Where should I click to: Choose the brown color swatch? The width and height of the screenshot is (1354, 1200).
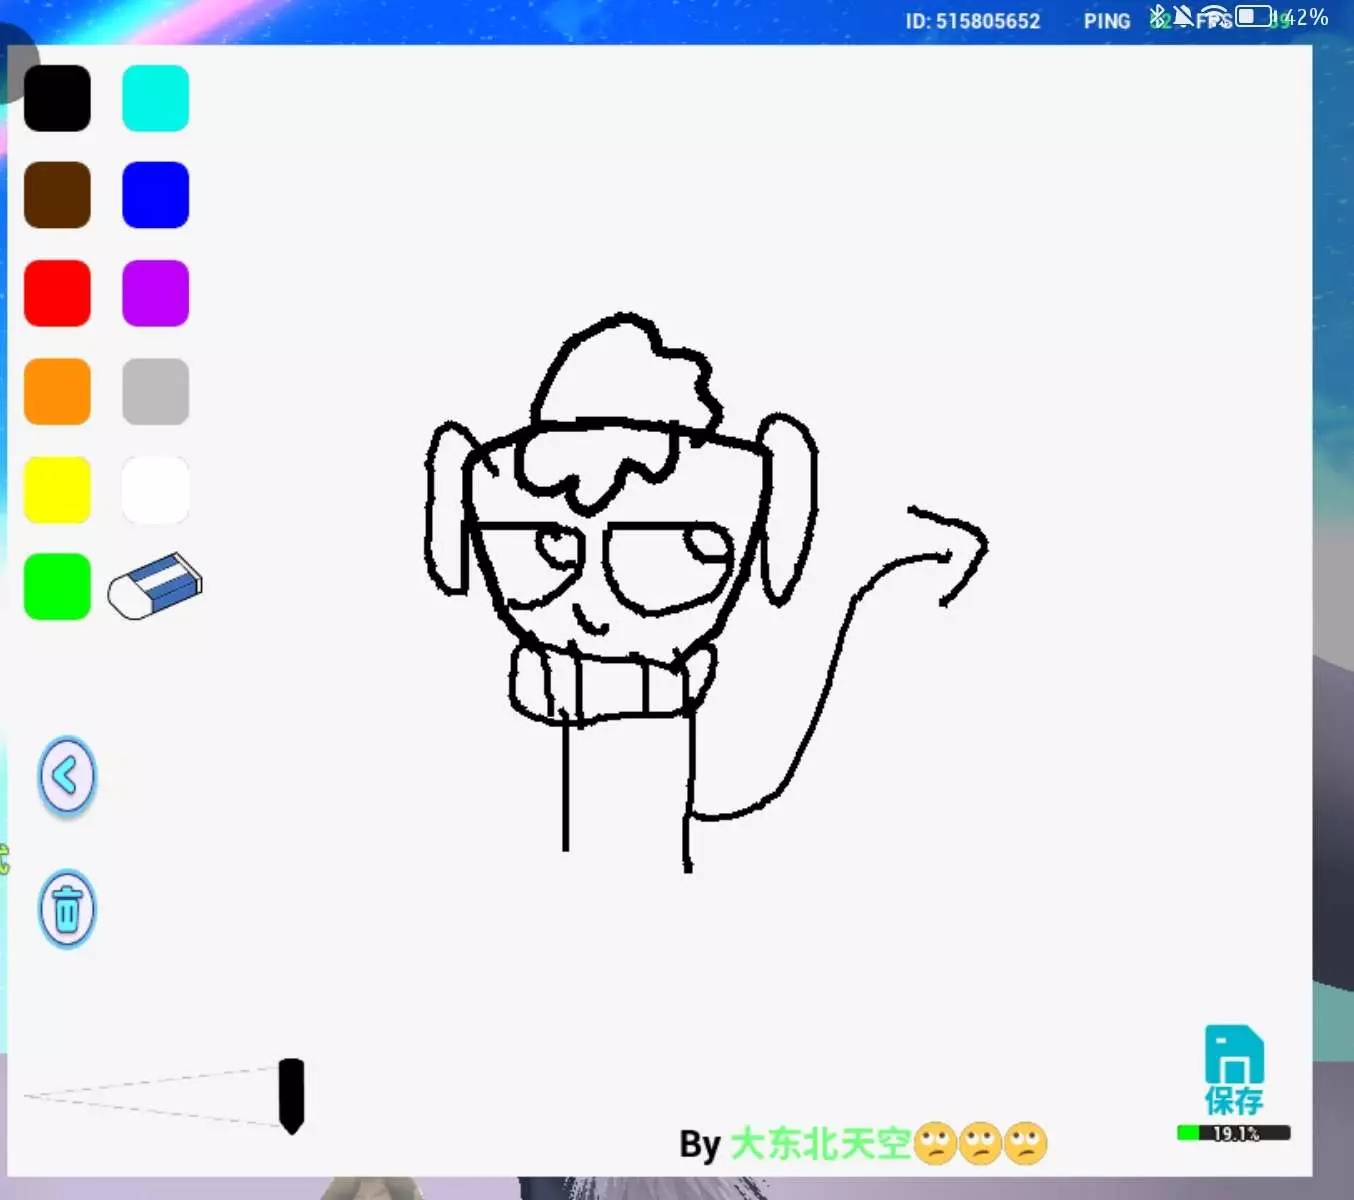pos(57,195)
